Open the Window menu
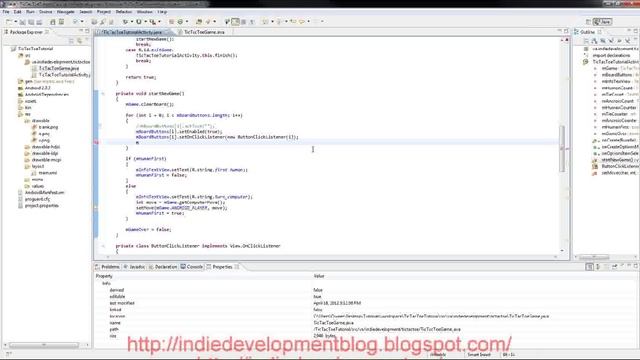640x360 pixels. pyautogui.click(x=144, y=12)
